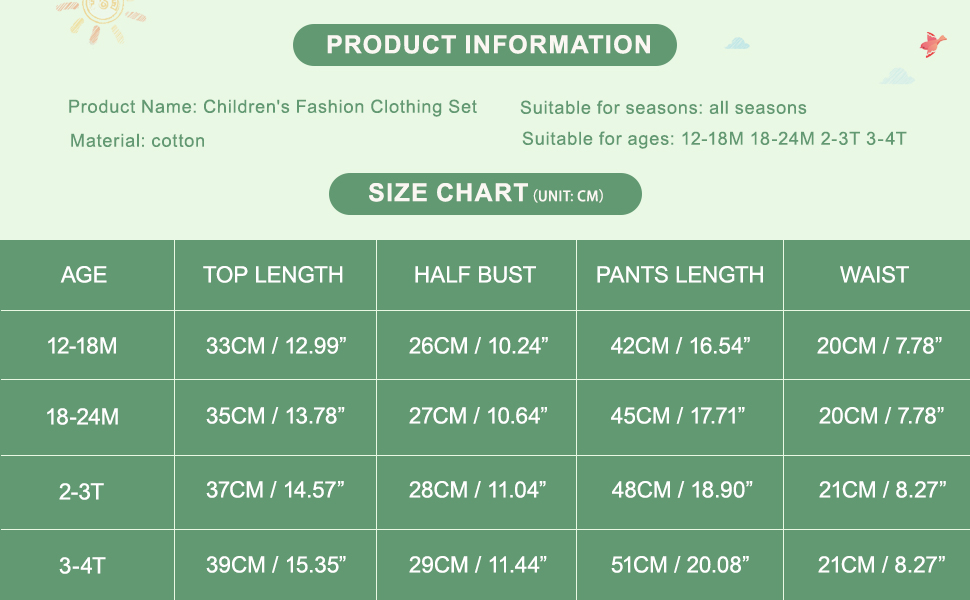Select the HALF BUST column header
The width and height of the screenshot is (970, 600).
pos(475,275)
